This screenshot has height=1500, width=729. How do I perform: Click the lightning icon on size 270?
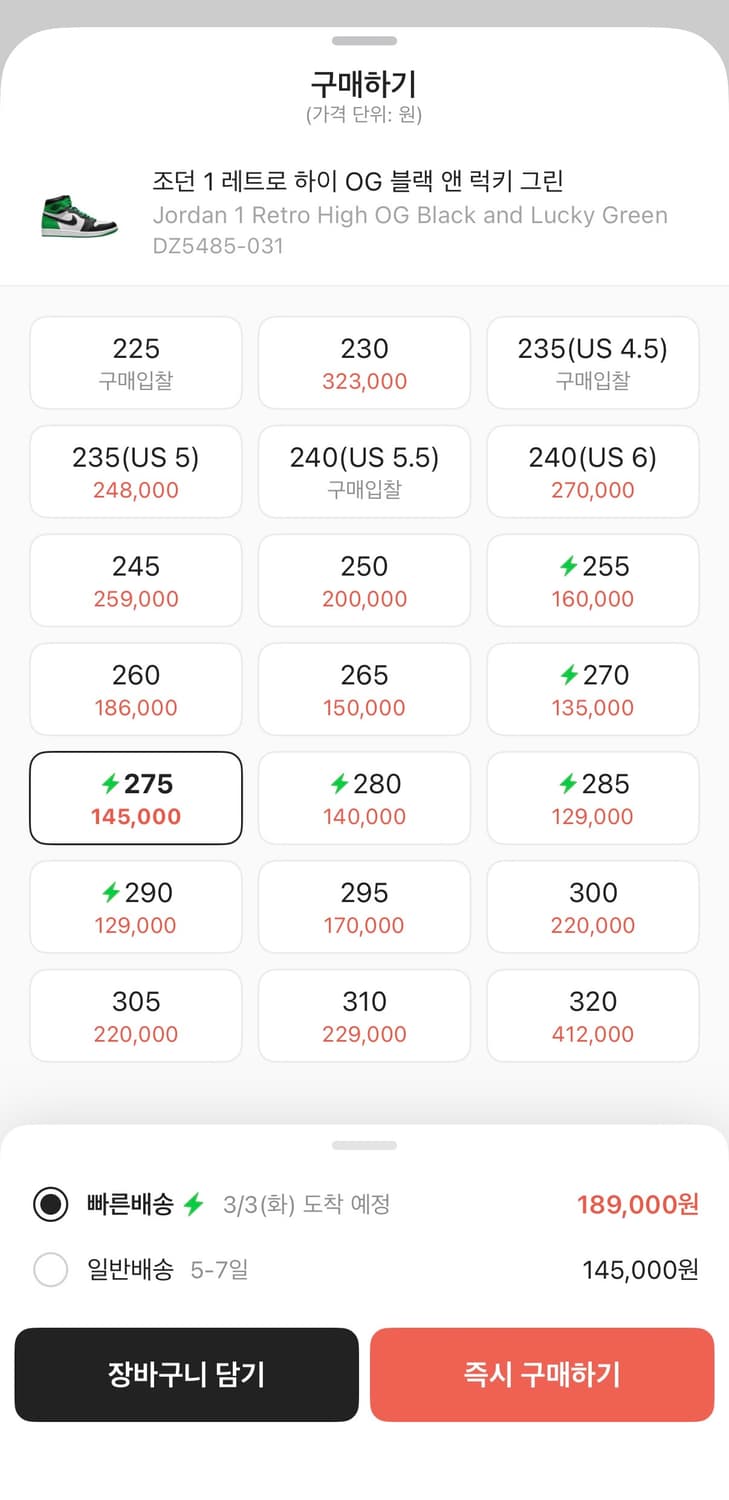pyautogui.click(x=569, y=675)
